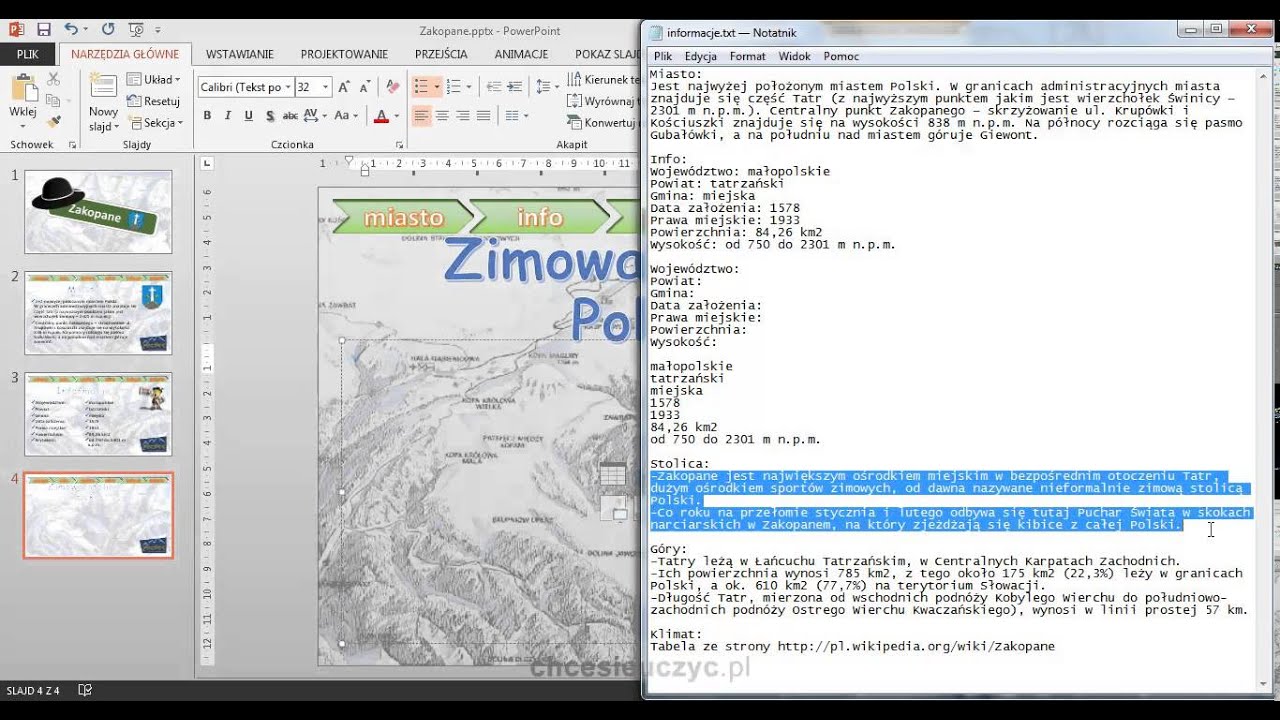Insert a new slide with the Nowy slajd icon
Image resolution: width=1280 pixels, height=720 pixels.
coord(102,87)
